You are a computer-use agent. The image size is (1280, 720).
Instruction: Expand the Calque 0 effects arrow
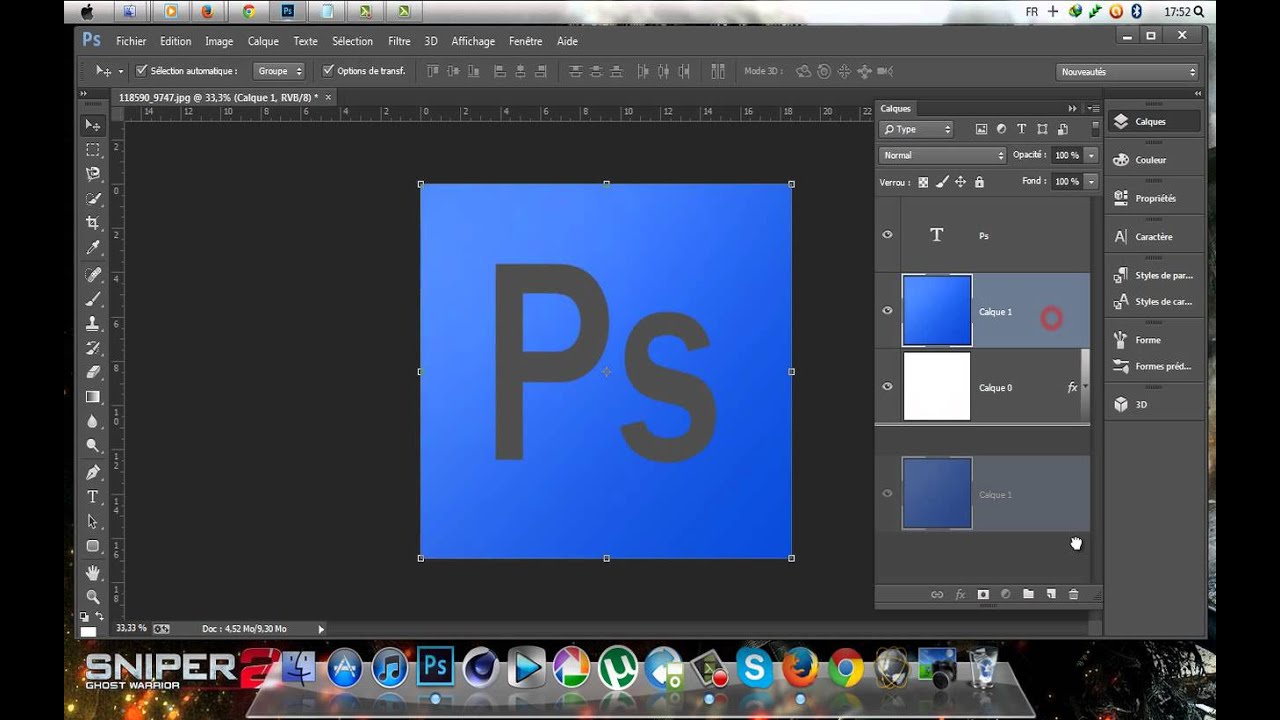(1085, 387)
